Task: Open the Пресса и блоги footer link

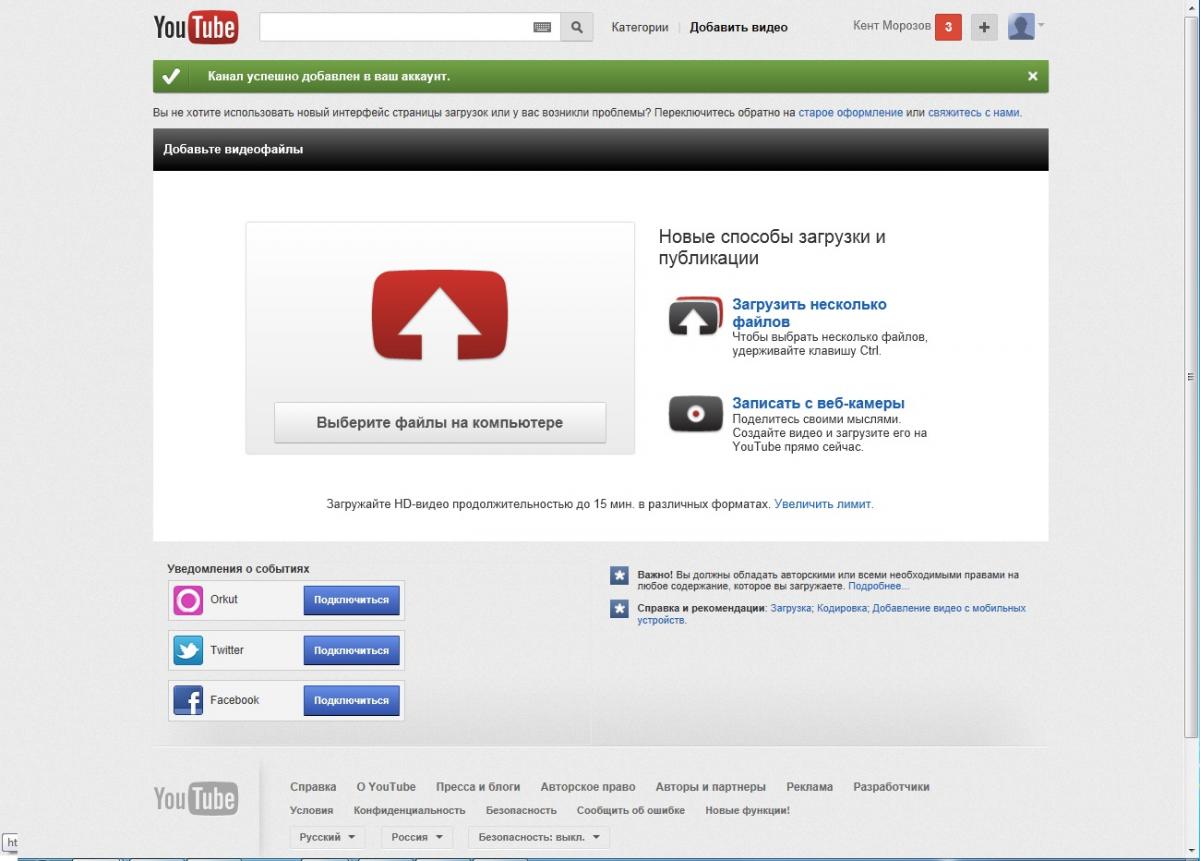Action: coord(478,787)
